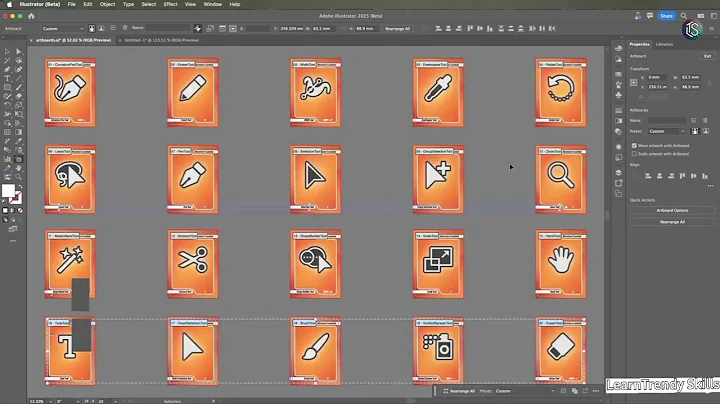Open the Object menu
720x404 pixels.
[x=107, y=4]
